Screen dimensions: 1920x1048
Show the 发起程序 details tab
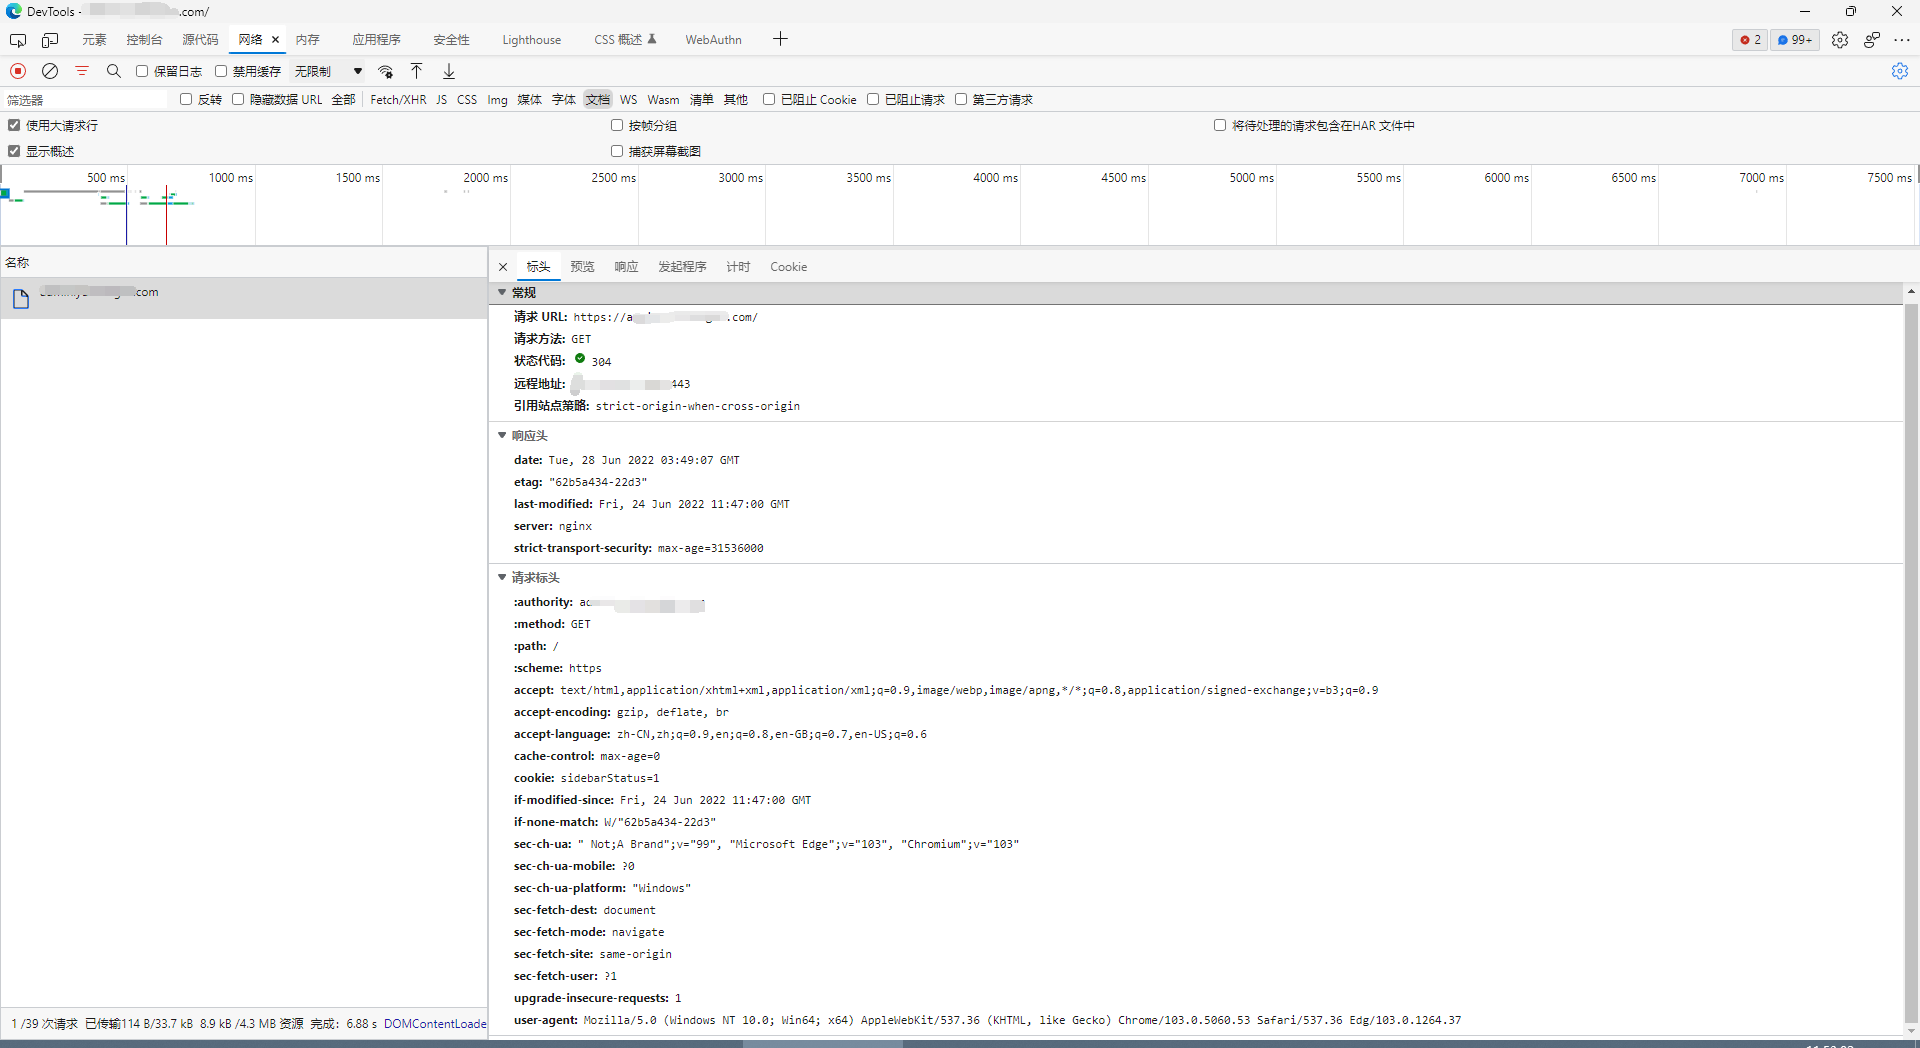(682, 267)
